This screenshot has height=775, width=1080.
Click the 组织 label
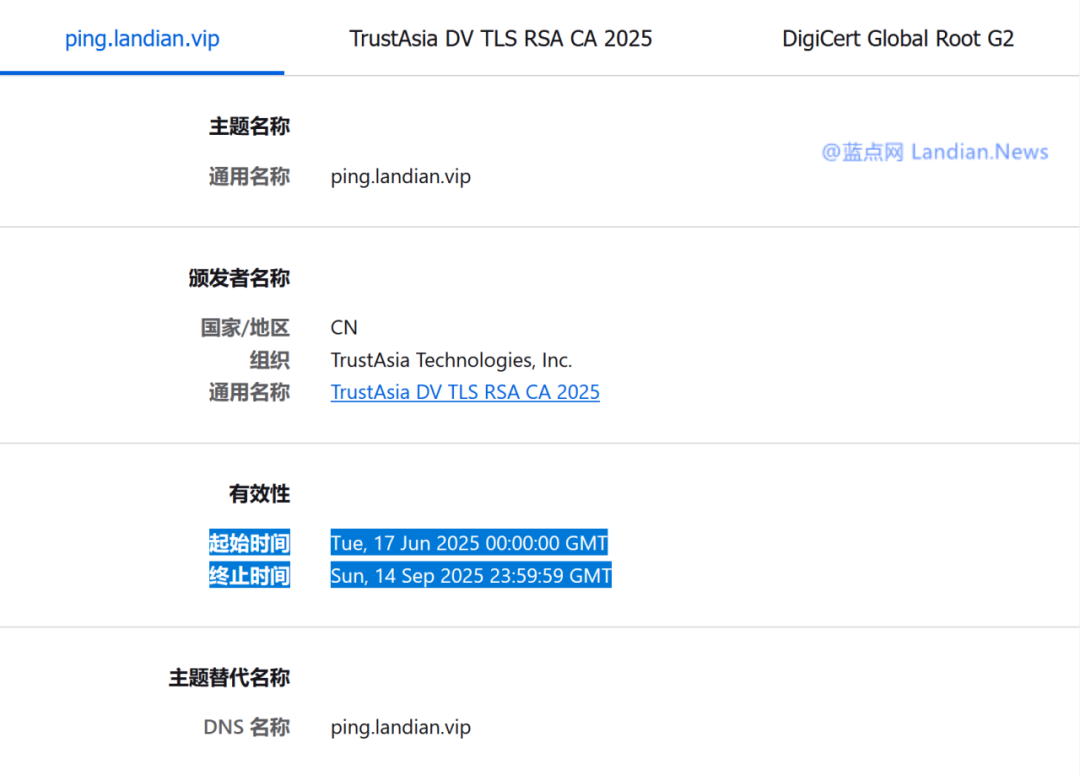click(269, 360)
